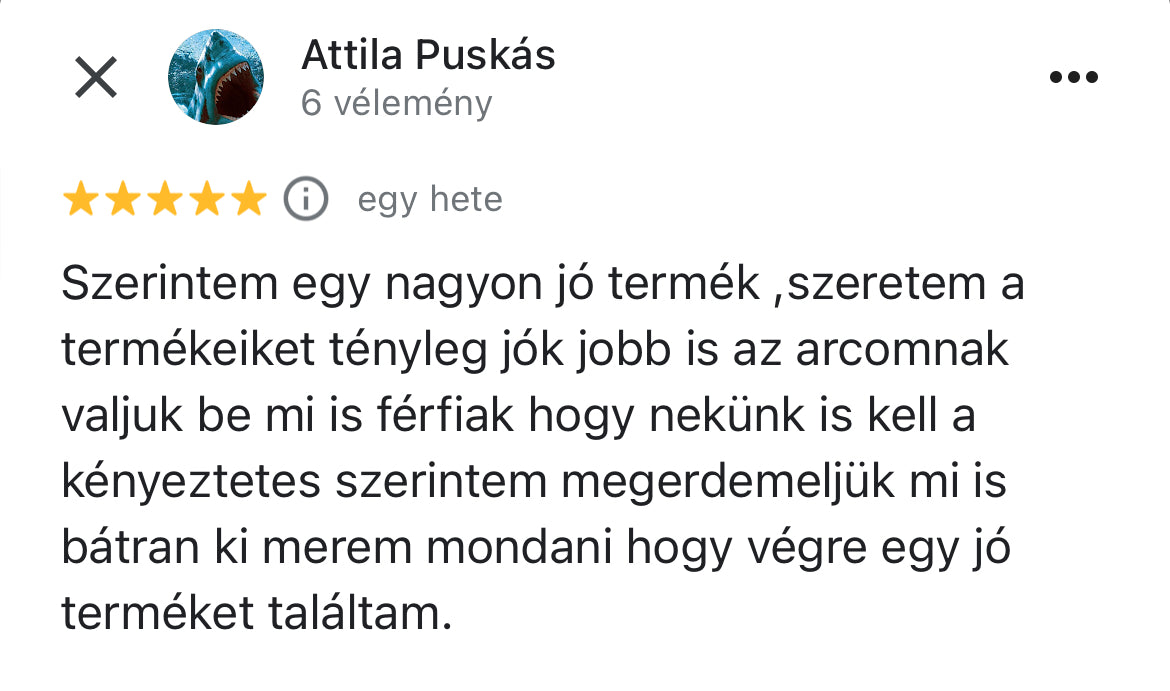Click the info icon beside the stars
The image size is (1170, 691).
(x=306, y=200)
